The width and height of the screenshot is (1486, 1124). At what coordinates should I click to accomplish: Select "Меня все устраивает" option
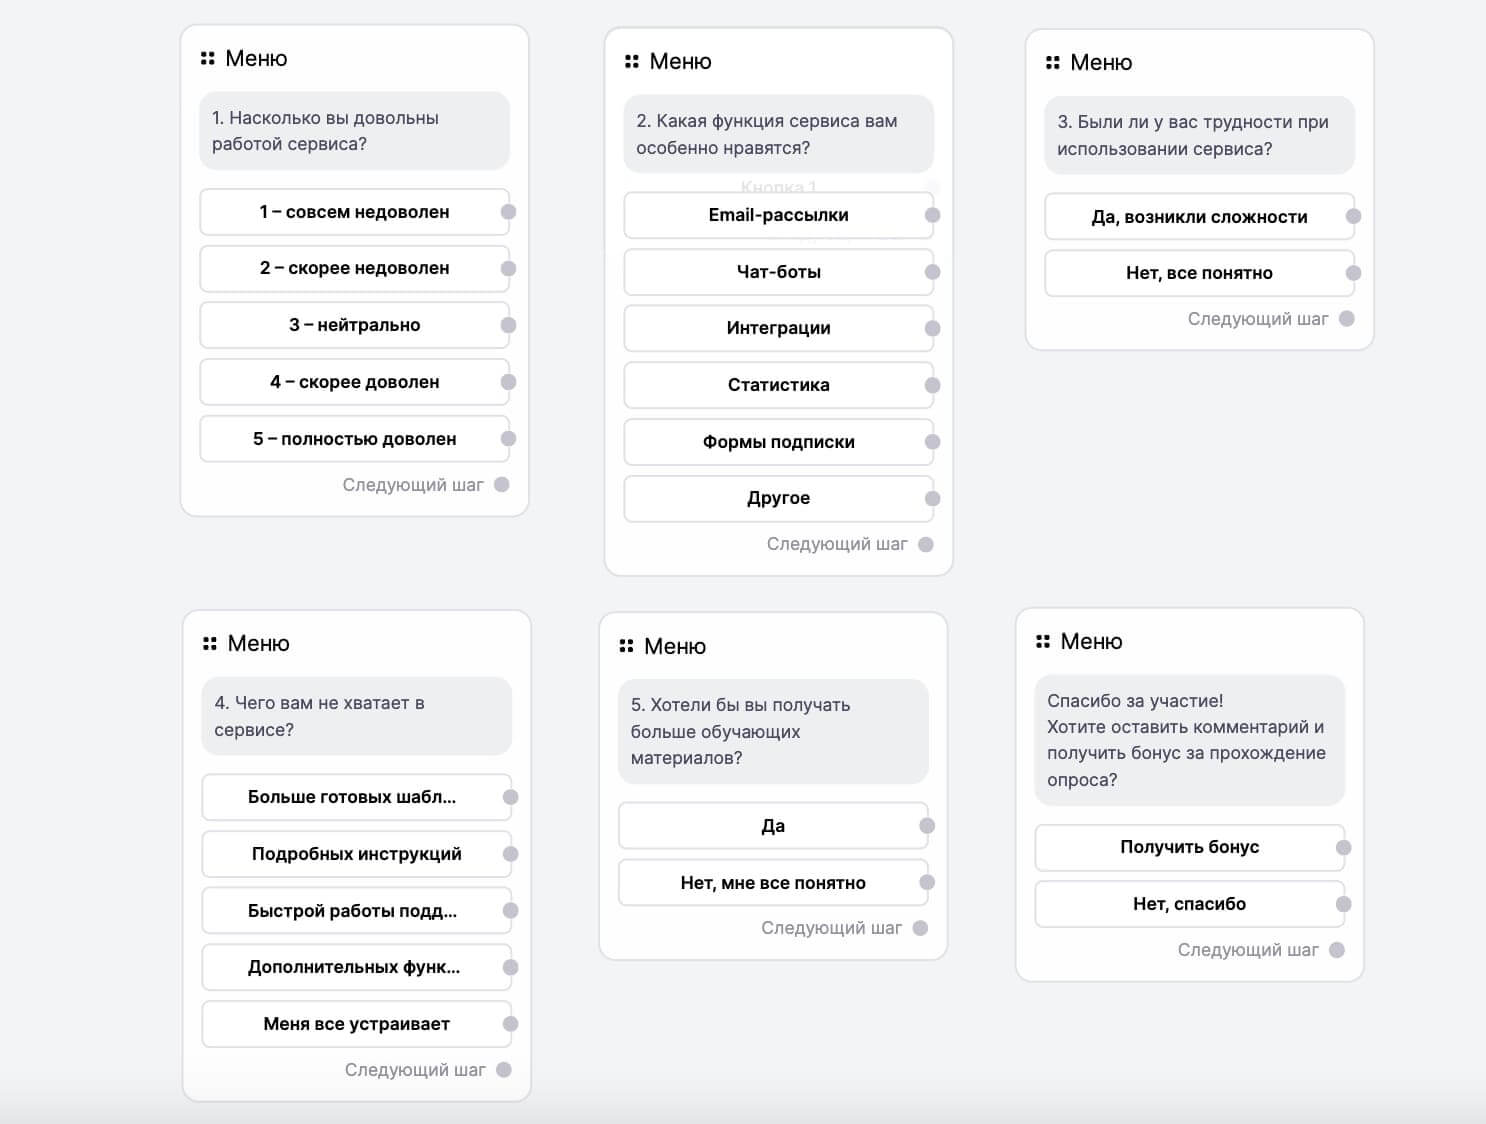pyautogui.click(x=357, y=1024)
